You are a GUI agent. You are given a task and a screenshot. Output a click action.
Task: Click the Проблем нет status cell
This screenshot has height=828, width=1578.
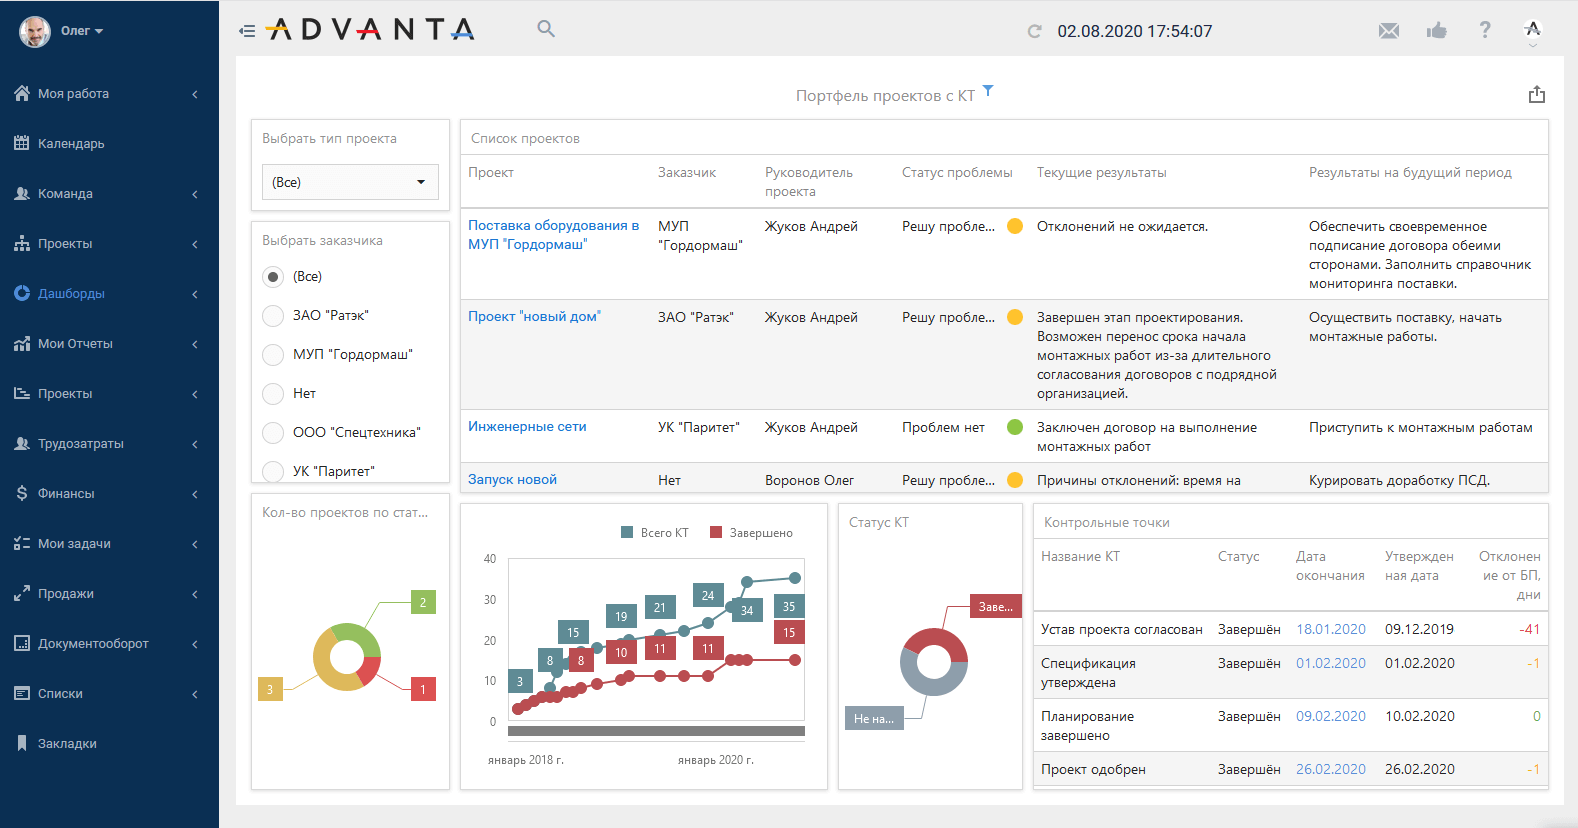tap(943, 427)
